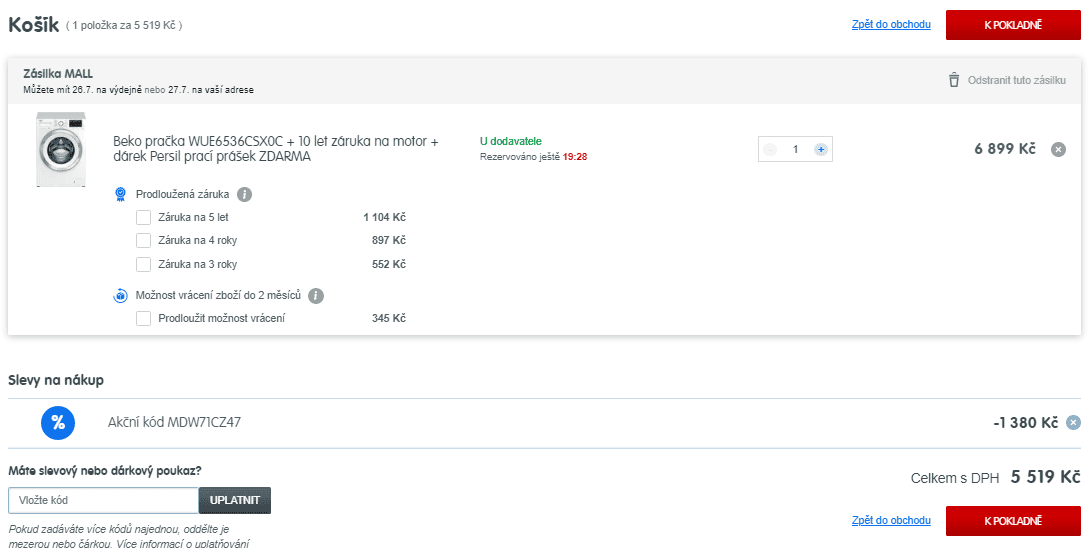Screen dimensions: 1090x548
Task: Click the Zásilka MALL heading
Action: [58, 74]
